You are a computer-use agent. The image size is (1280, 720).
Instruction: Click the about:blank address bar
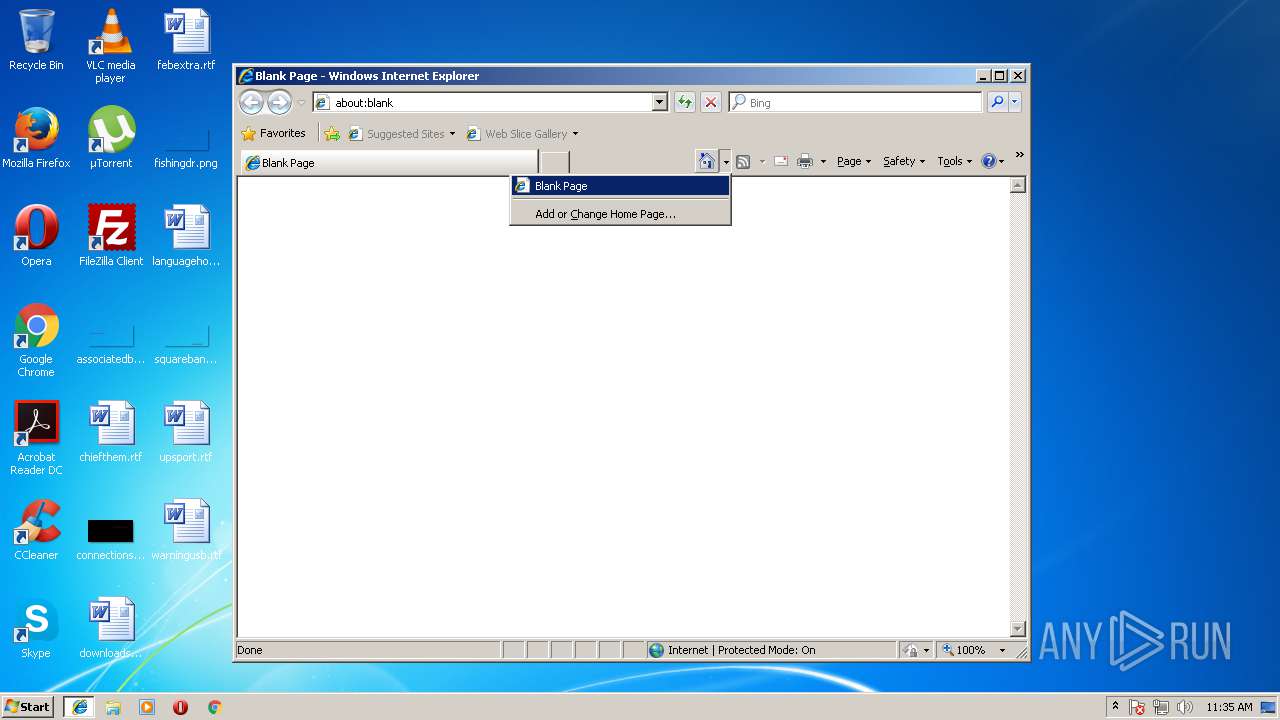coord(482,102)
